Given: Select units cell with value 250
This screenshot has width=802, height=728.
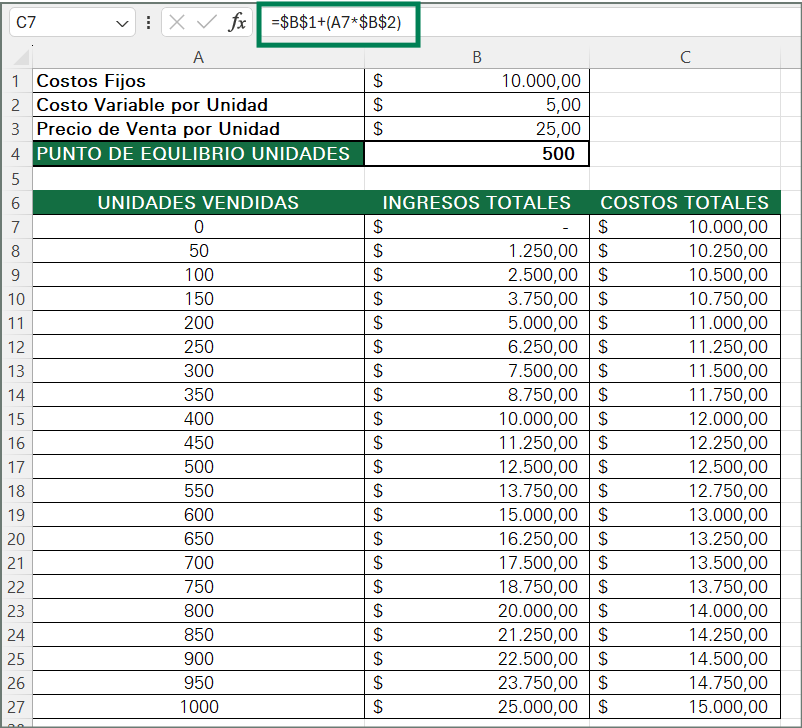Looking at the screenshot, I should [x=198, y=347].
